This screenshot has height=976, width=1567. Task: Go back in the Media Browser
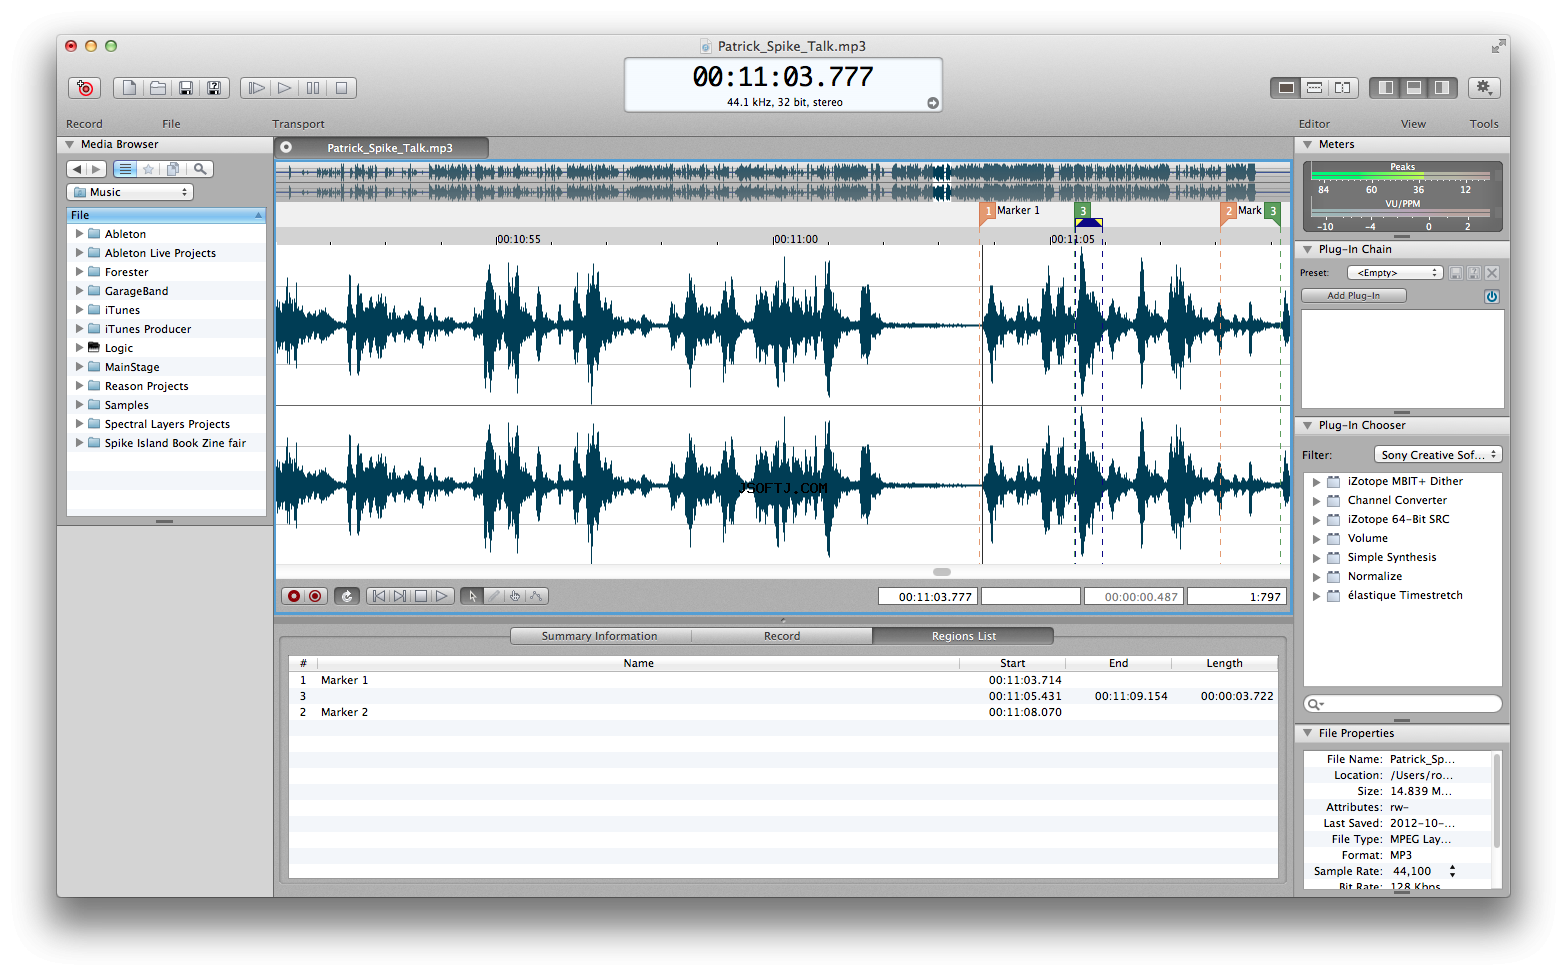click(x=76, y=169)
